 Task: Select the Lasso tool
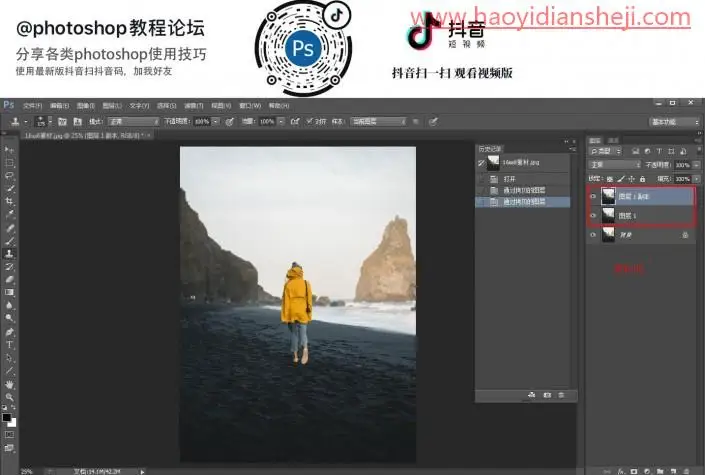tap(9, 176)
